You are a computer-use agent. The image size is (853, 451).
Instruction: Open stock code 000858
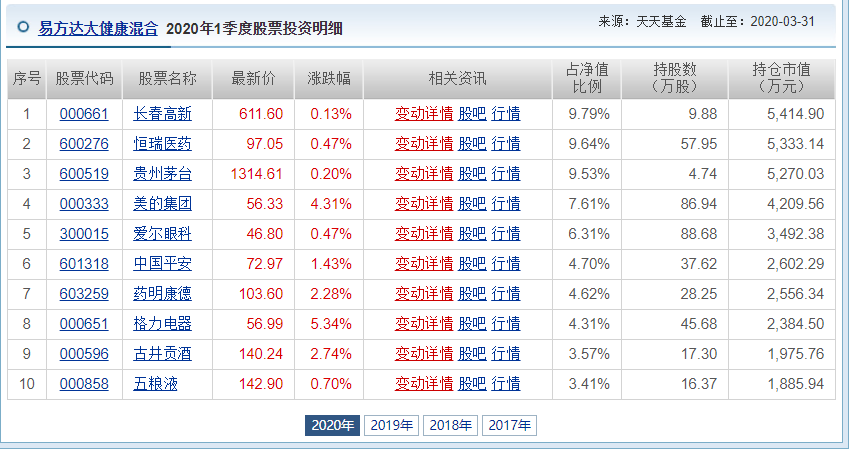(x=84, y=384)
